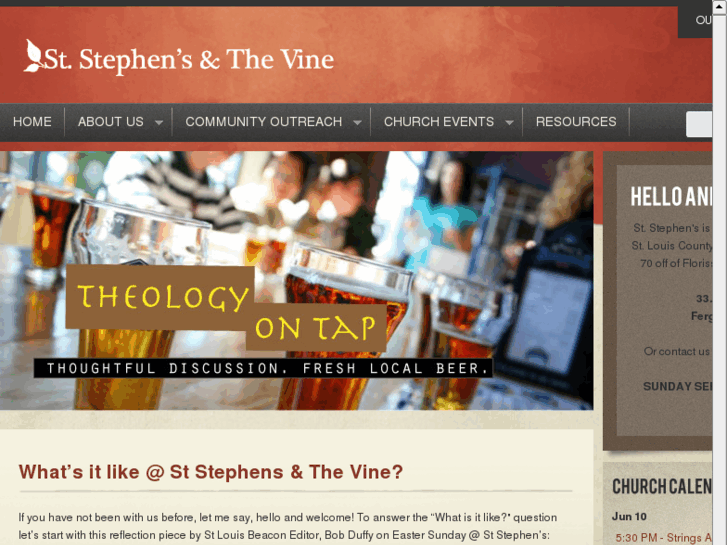Viewport: 727px width, 545px height.
Task: Open the RESOURCES menu item
Action: point(576,122)
